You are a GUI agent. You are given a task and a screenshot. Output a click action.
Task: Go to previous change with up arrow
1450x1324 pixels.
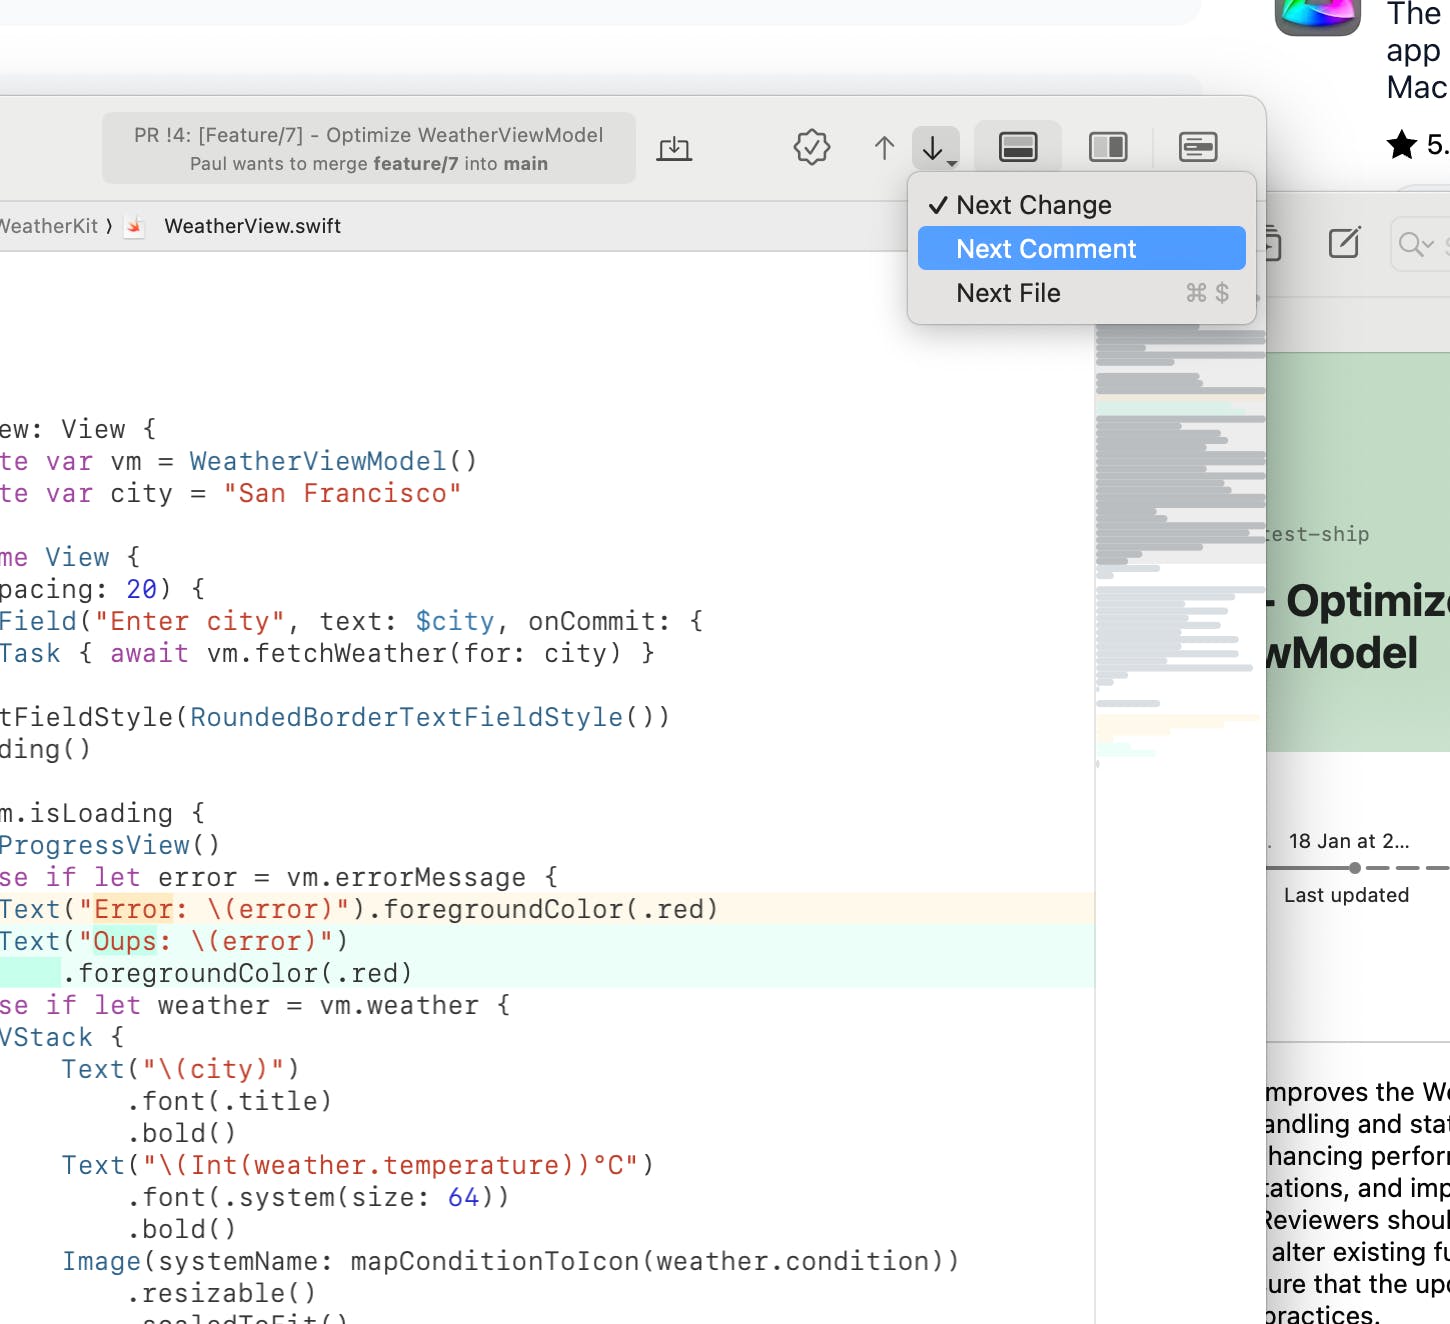pyautogui.click(x=884, y=148)
